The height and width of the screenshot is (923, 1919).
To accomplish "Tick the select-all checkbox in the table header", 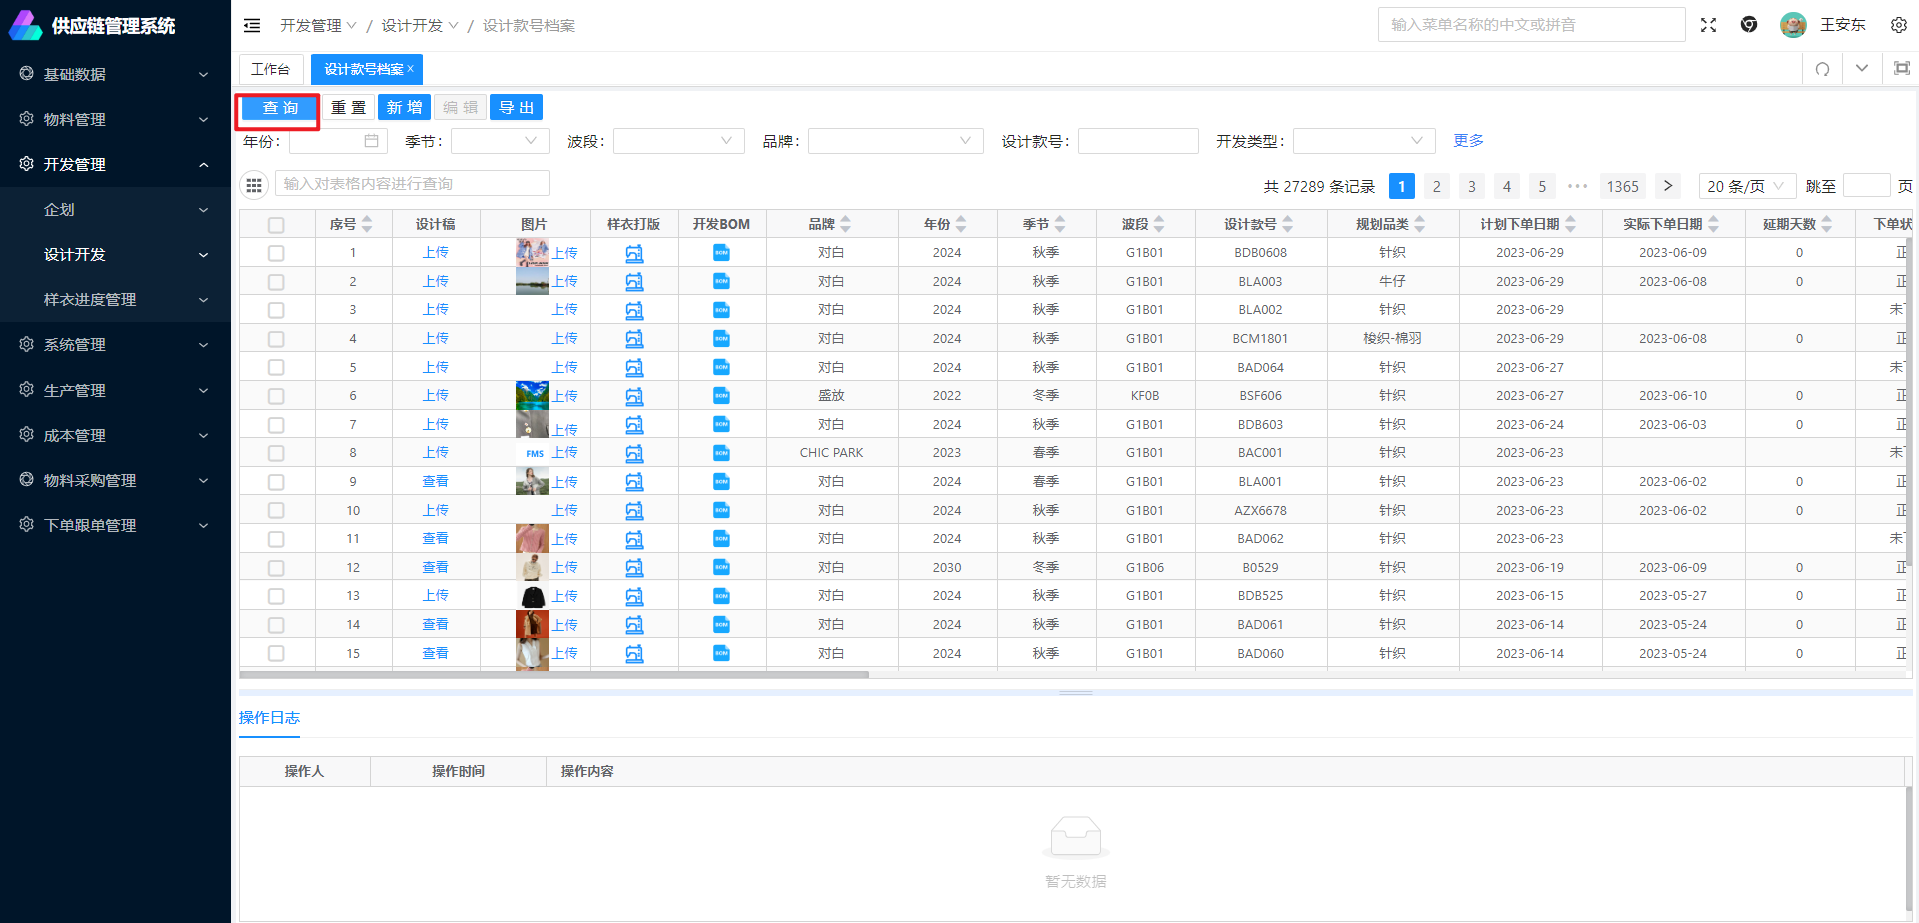I will (x=276, y=225).
